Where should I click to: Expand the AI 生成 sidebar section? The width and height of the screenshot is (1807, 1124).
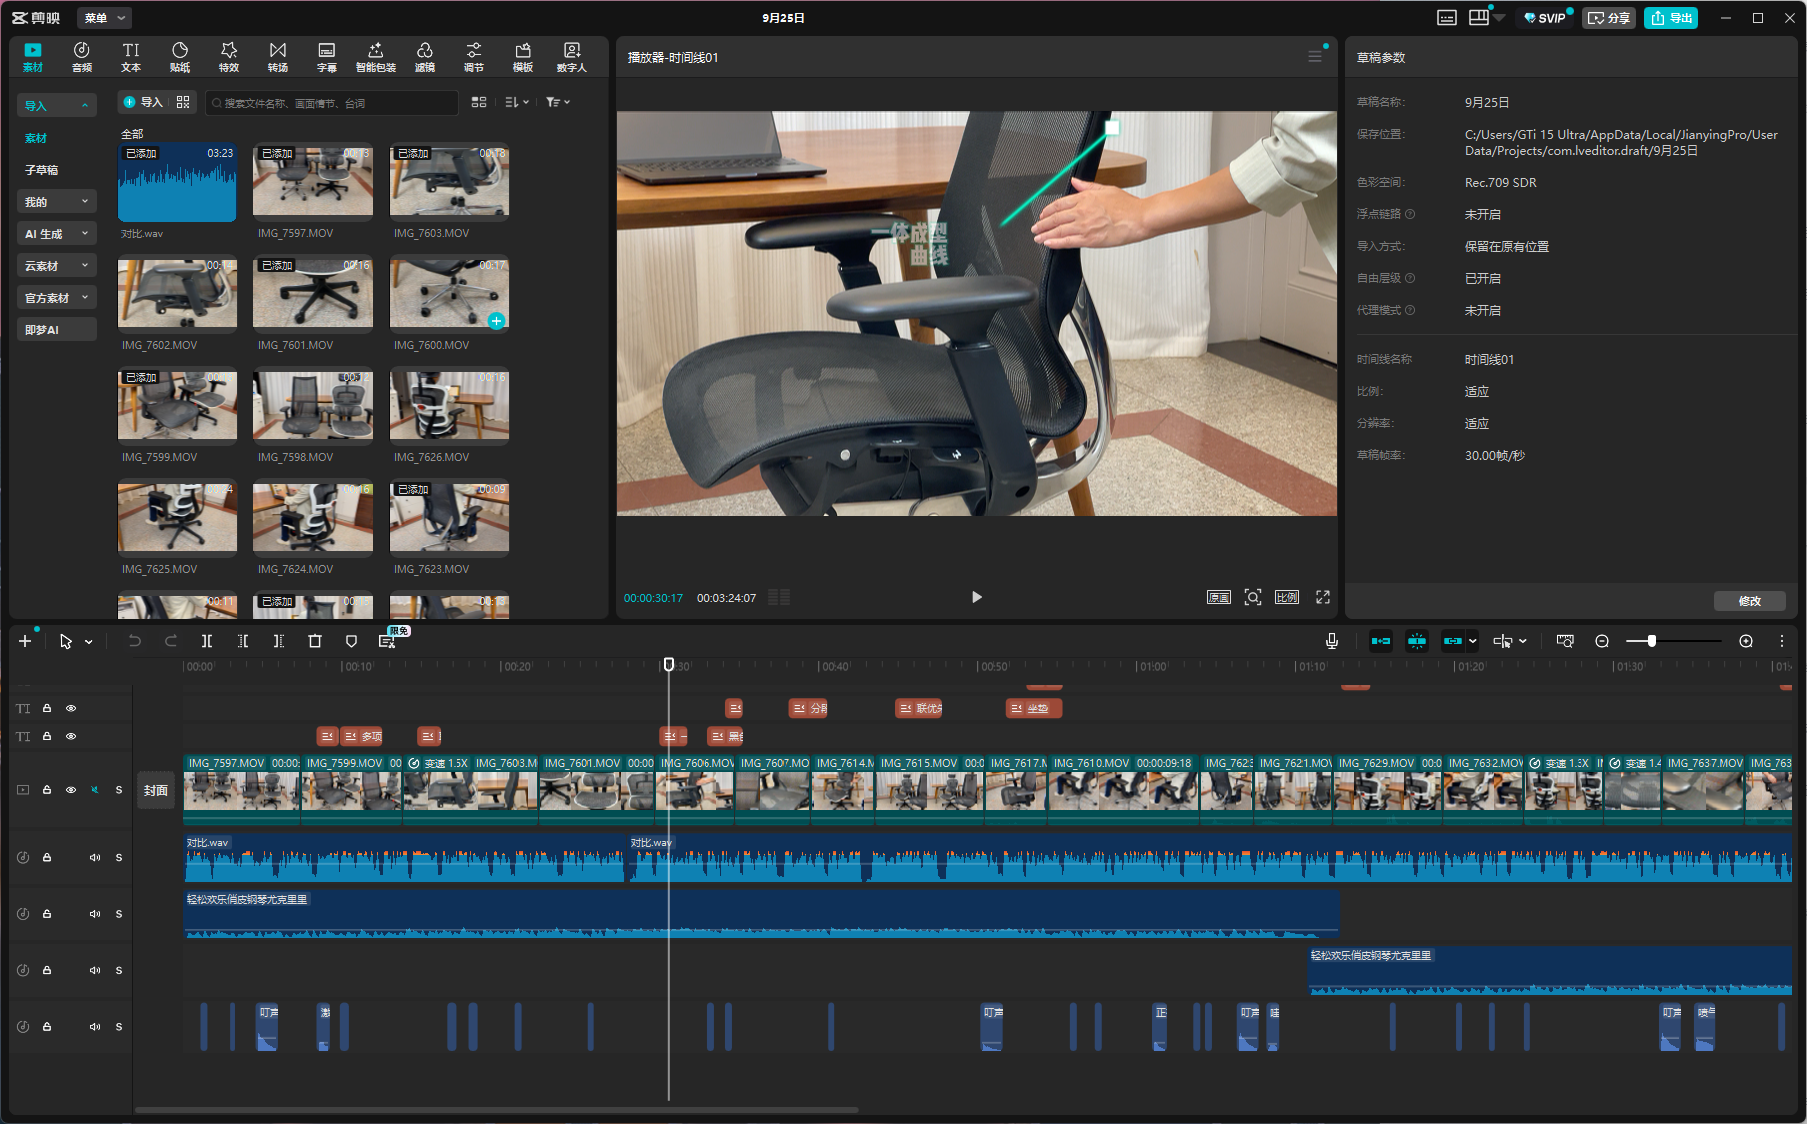58,234
